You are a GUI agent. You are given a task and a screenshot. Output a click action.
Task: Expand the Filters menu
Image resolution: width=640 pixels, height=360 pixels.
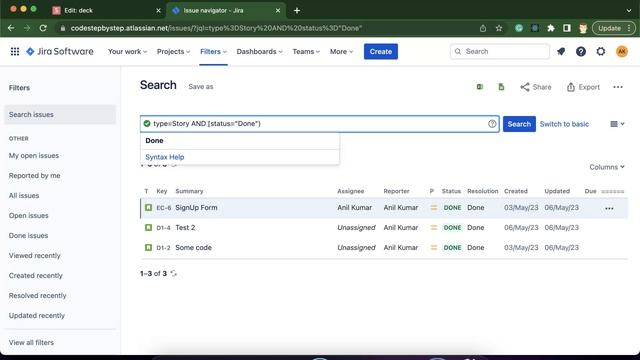click(x=213, y=51)
